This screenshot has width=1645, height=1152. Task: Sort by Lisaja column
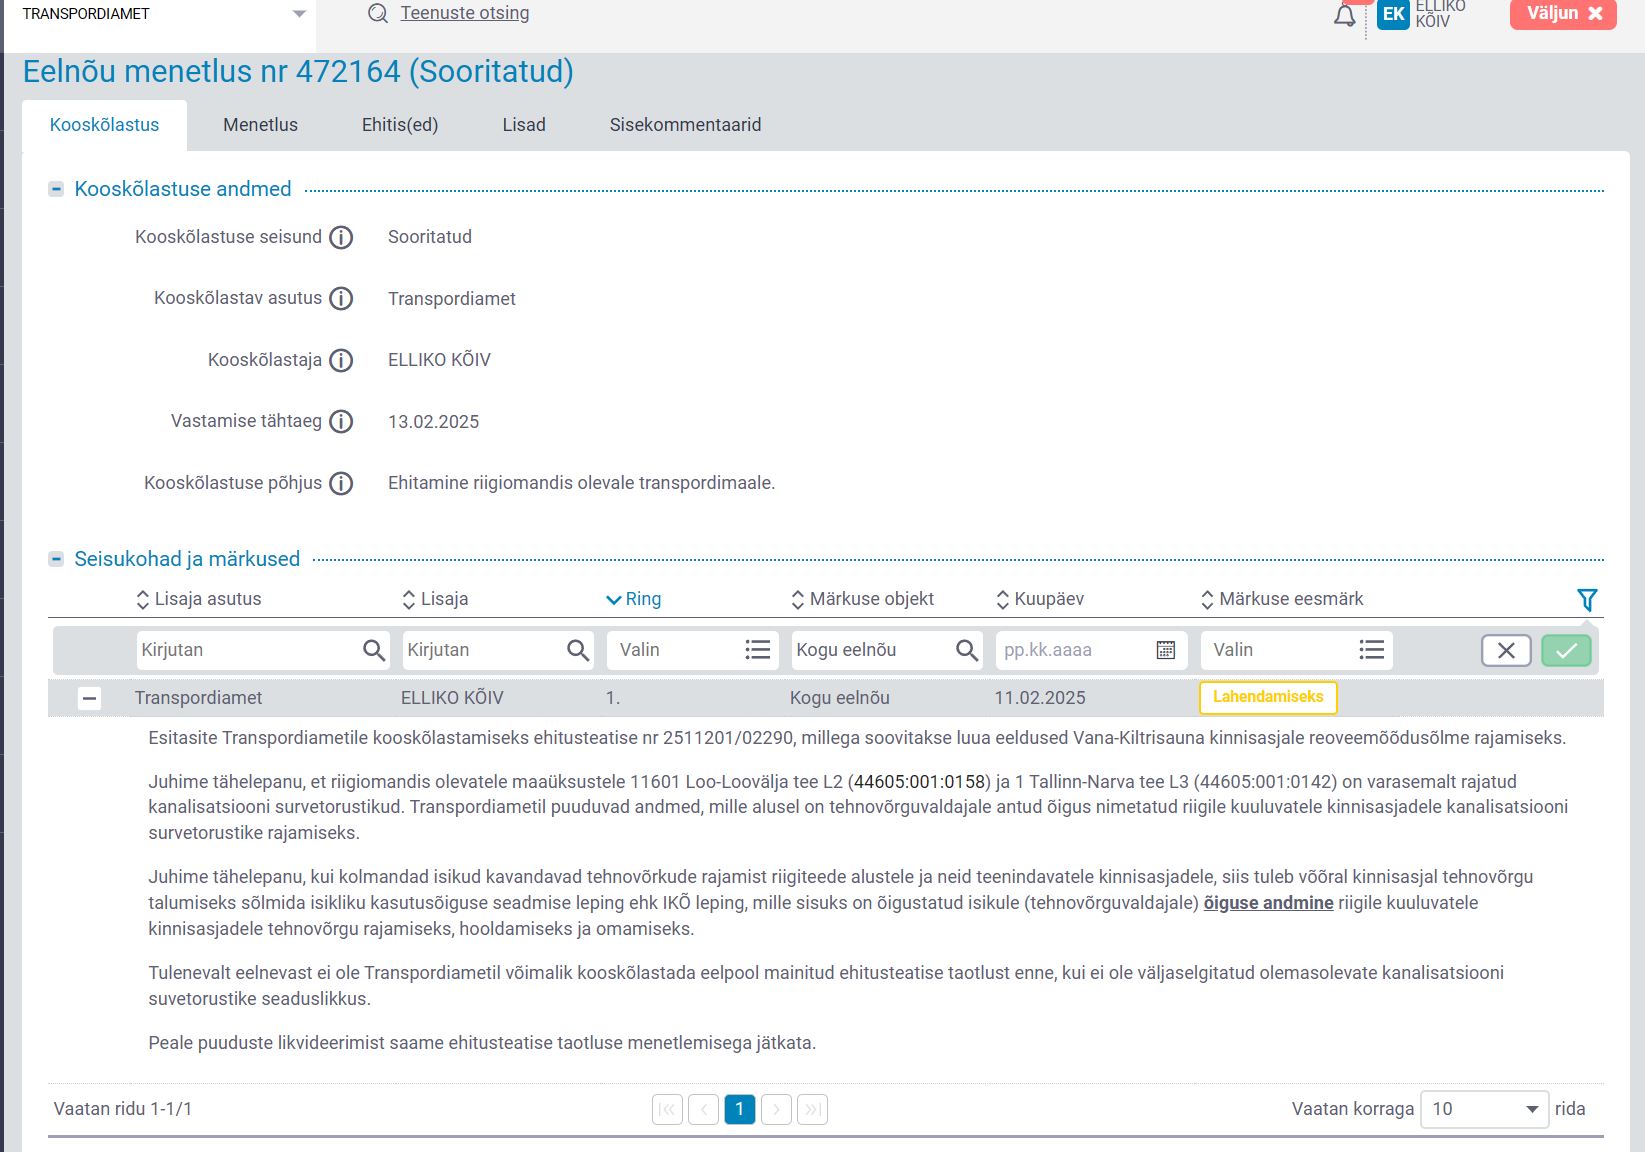pos(435,599)
